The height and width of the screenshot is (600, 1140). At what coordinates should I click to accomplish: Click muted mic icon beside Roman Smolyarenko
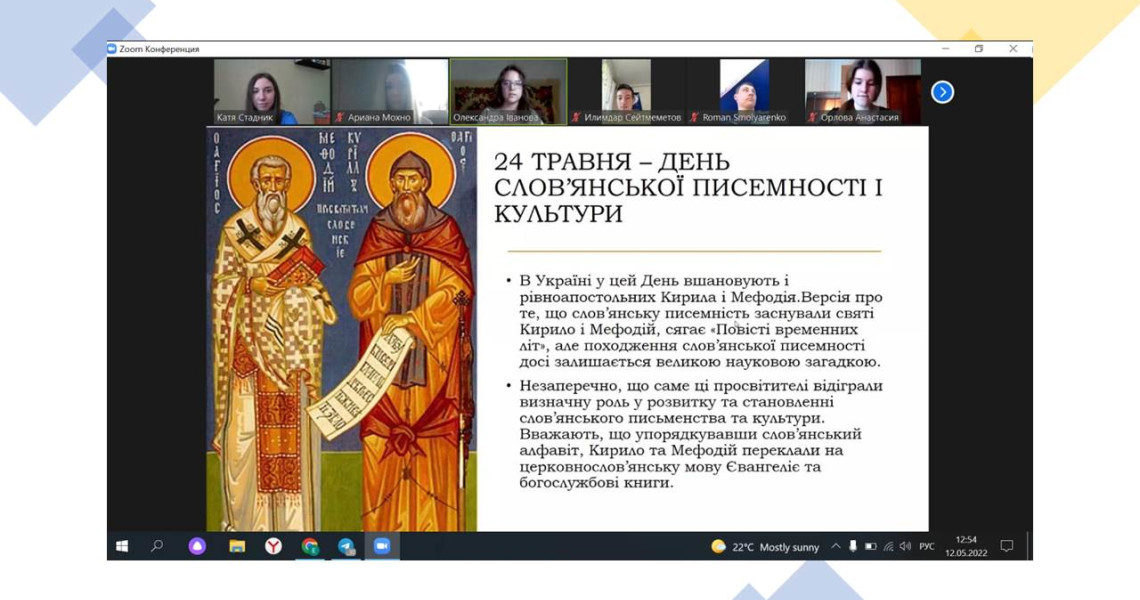[694, 117]
